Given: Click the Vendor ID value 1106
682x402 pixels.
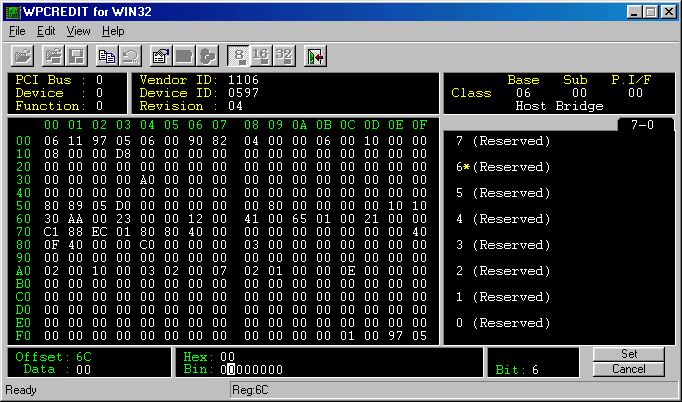Looking at the screenshot, I should pyautogui.click(x=243, y=80).
